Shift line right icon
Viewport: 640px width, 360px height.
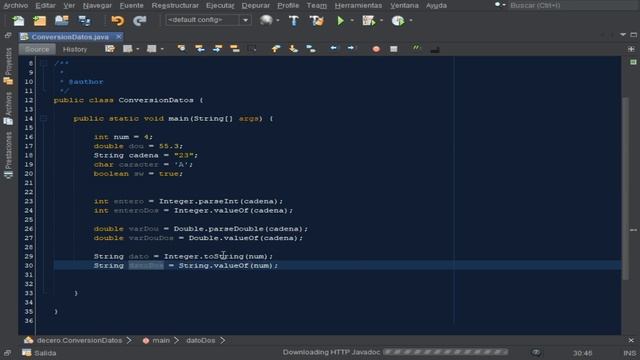coord(351,49)
